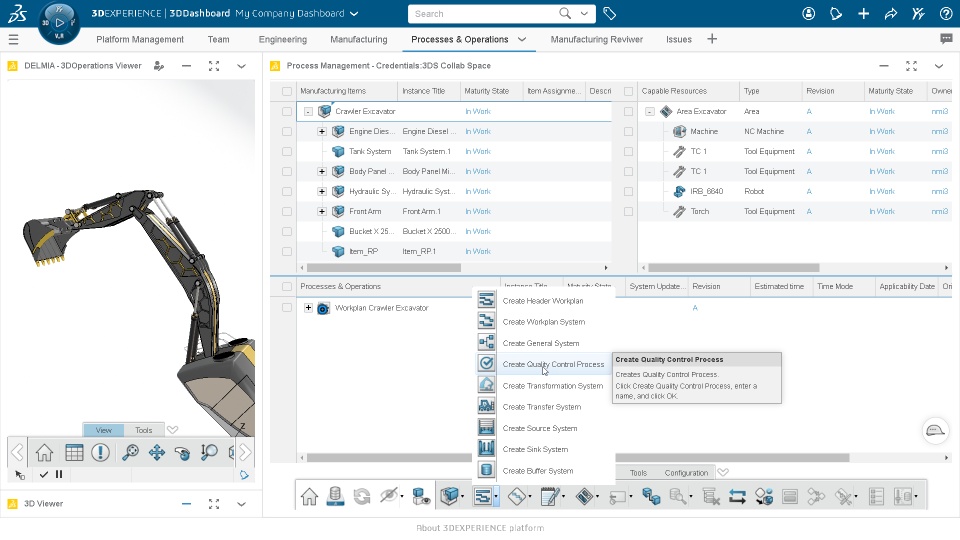
Task: Tick the Tank System row checkbox
Action: click(x=287, y=151)
